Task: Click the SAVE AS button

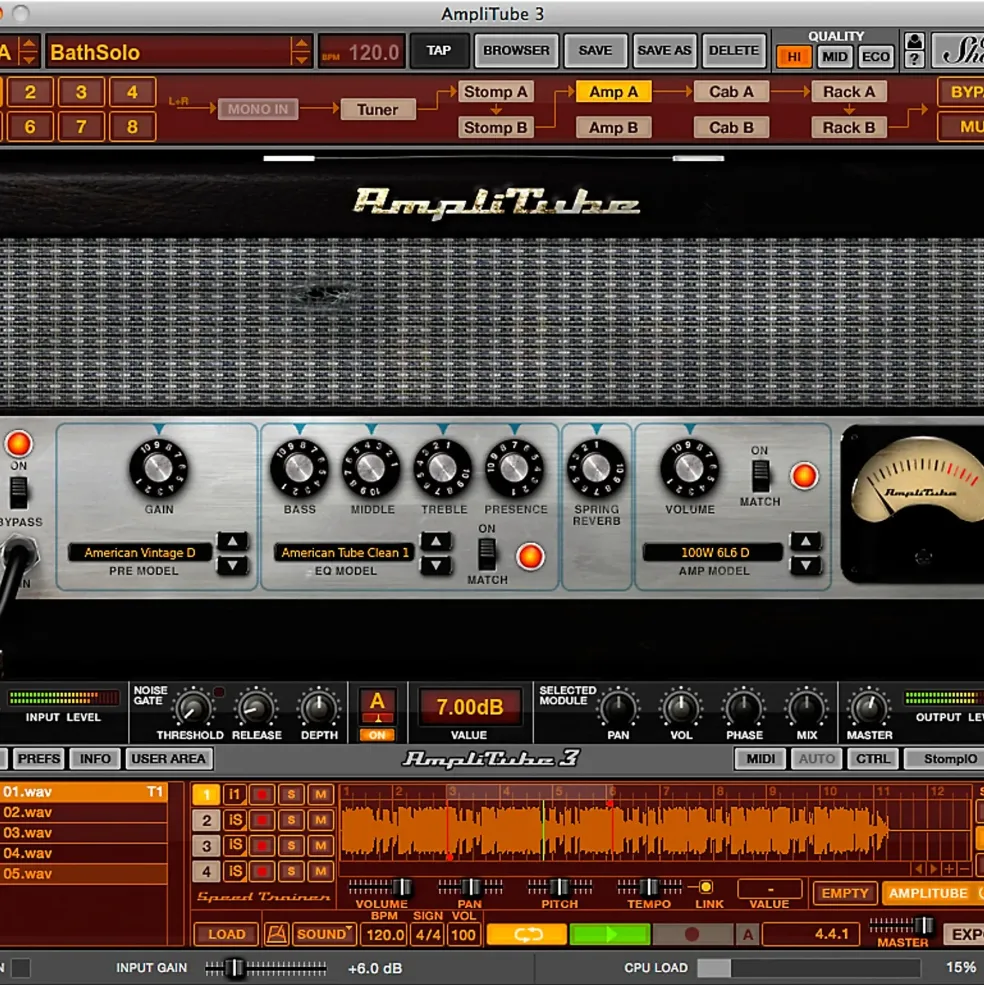Action: 664,50
